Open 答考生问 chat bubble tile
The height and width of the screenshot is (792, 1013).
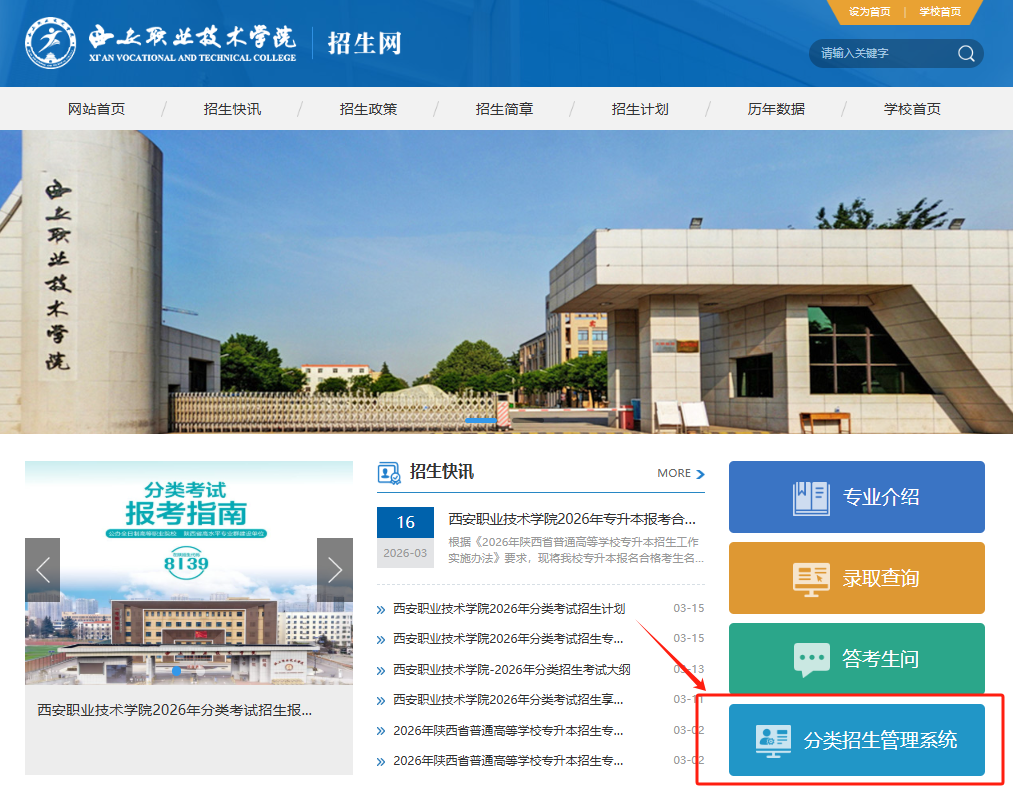[x=856, y=659]
